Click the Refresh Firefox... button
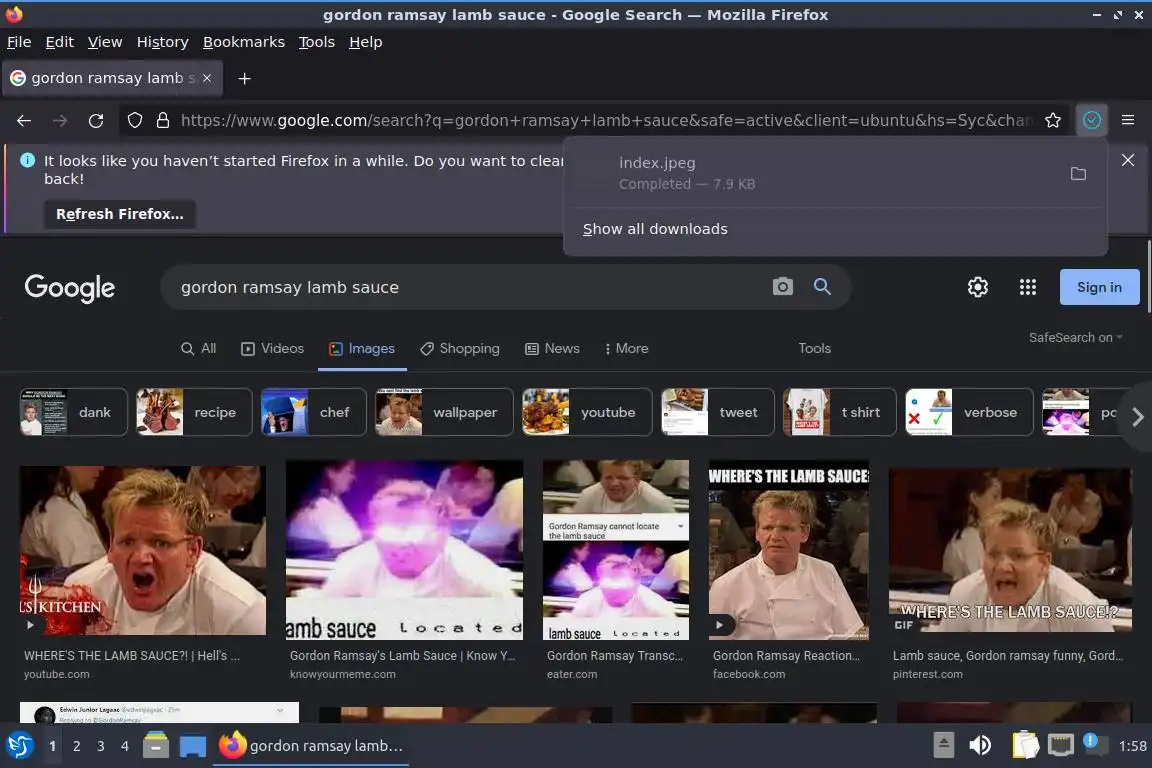The image size is (1152, 768). click(120, 214)
